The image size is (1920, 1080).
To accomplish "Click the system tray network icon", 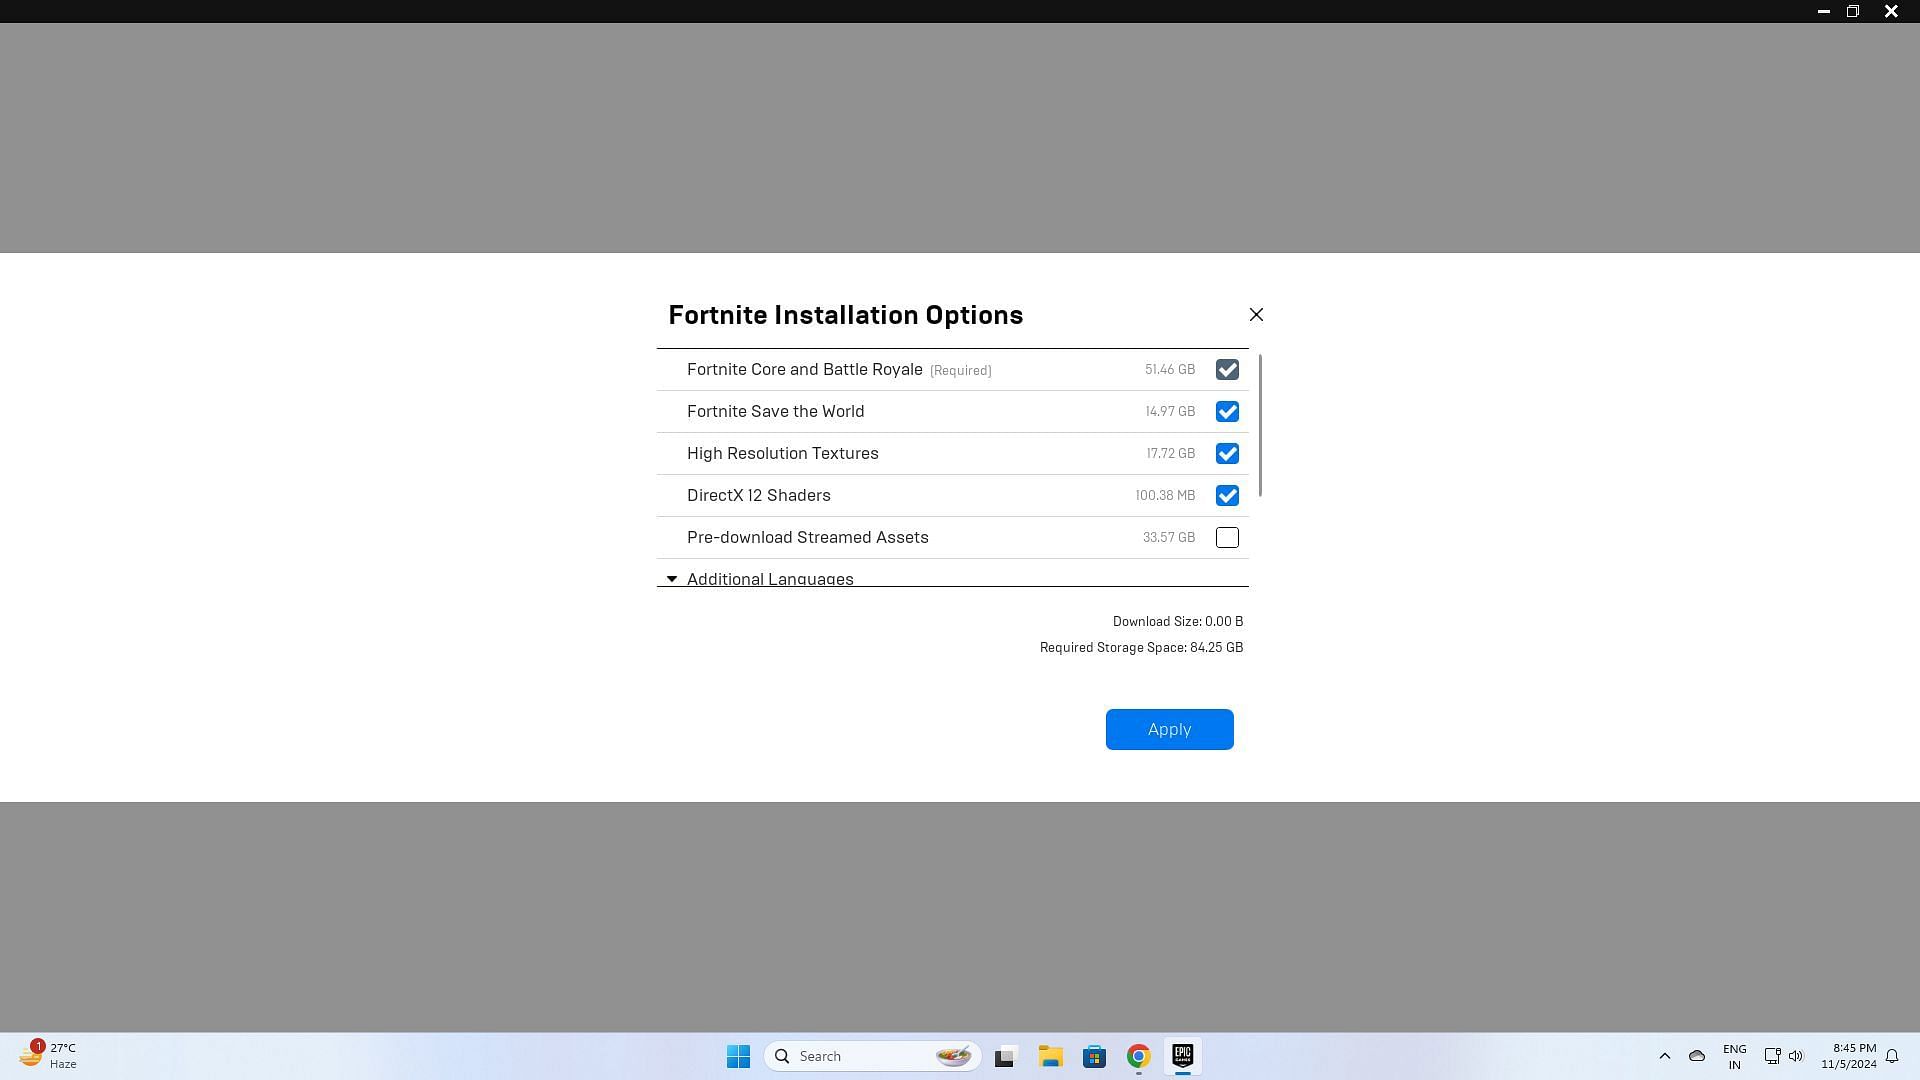I will click(x=1772, y=1055).
